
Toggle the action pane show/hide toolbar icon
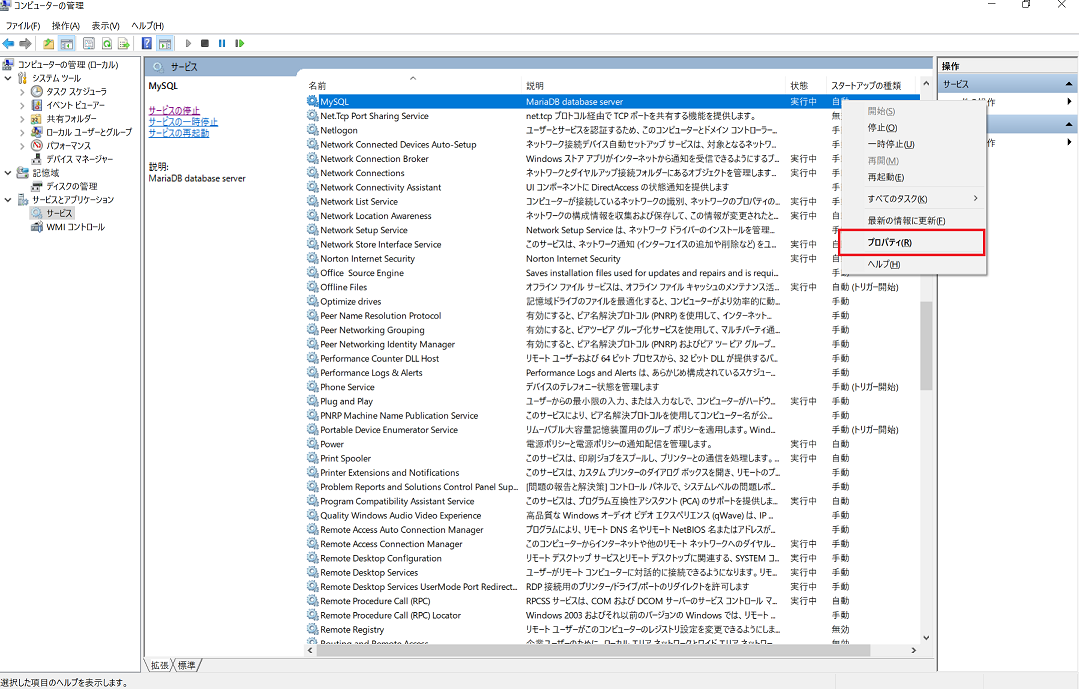[x=165, y=43]
